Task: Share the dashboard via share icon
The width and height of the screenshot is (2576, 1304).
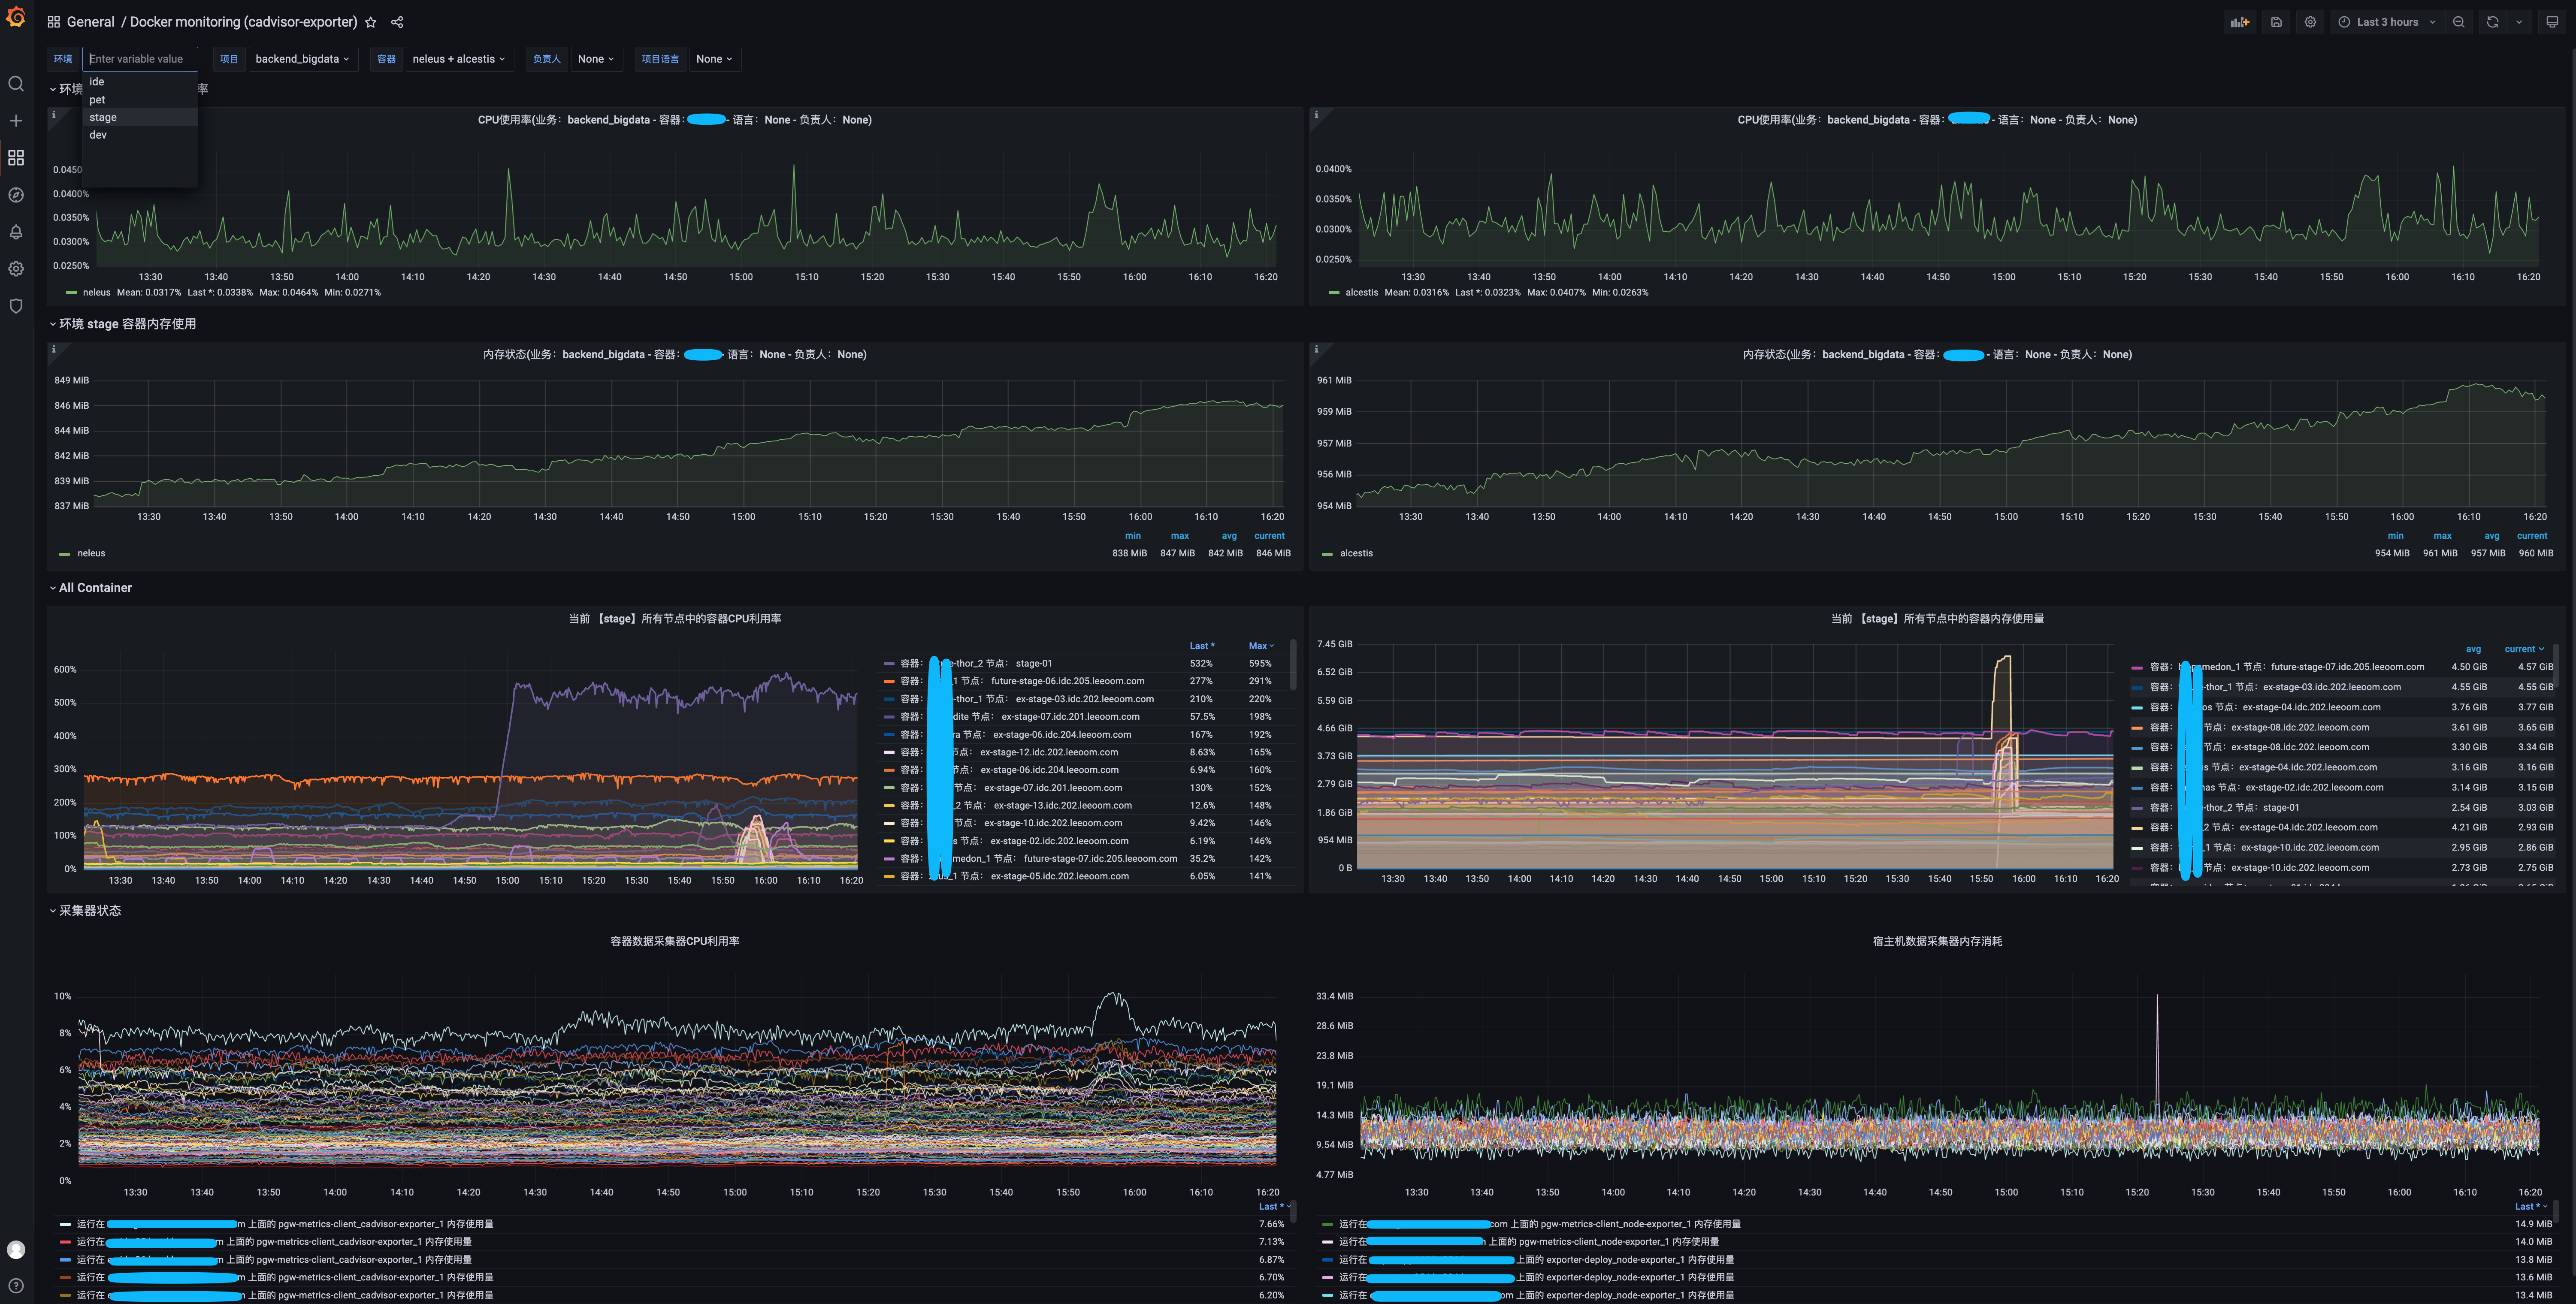Action: pos(397,22)
